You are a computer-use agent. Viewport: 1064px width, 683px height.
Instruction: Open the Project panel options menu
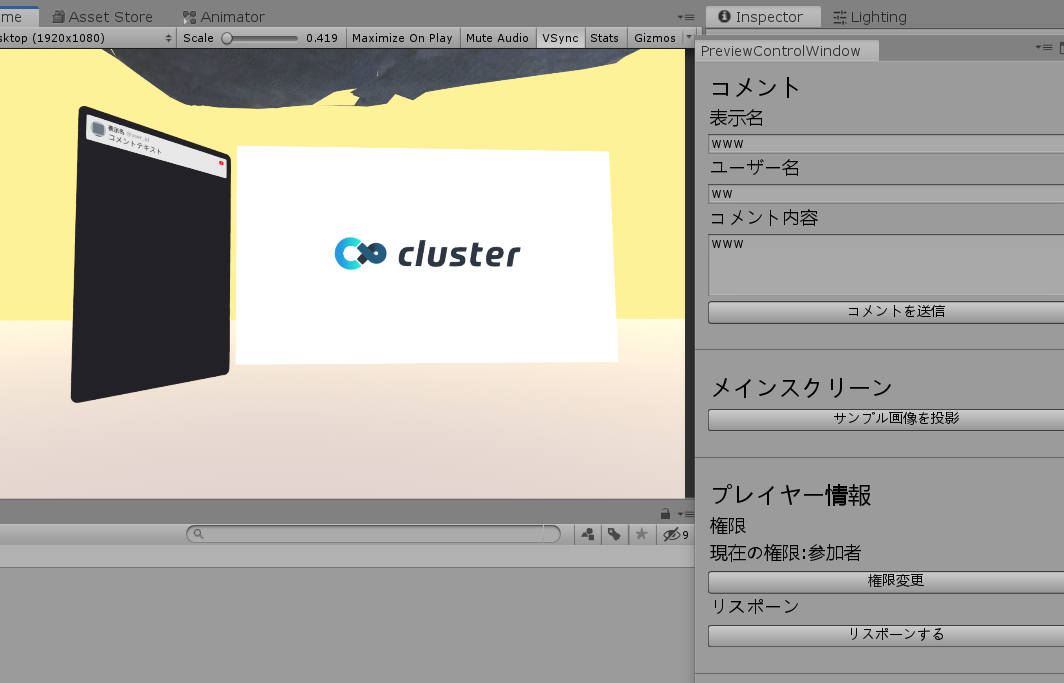pos(686,514)
